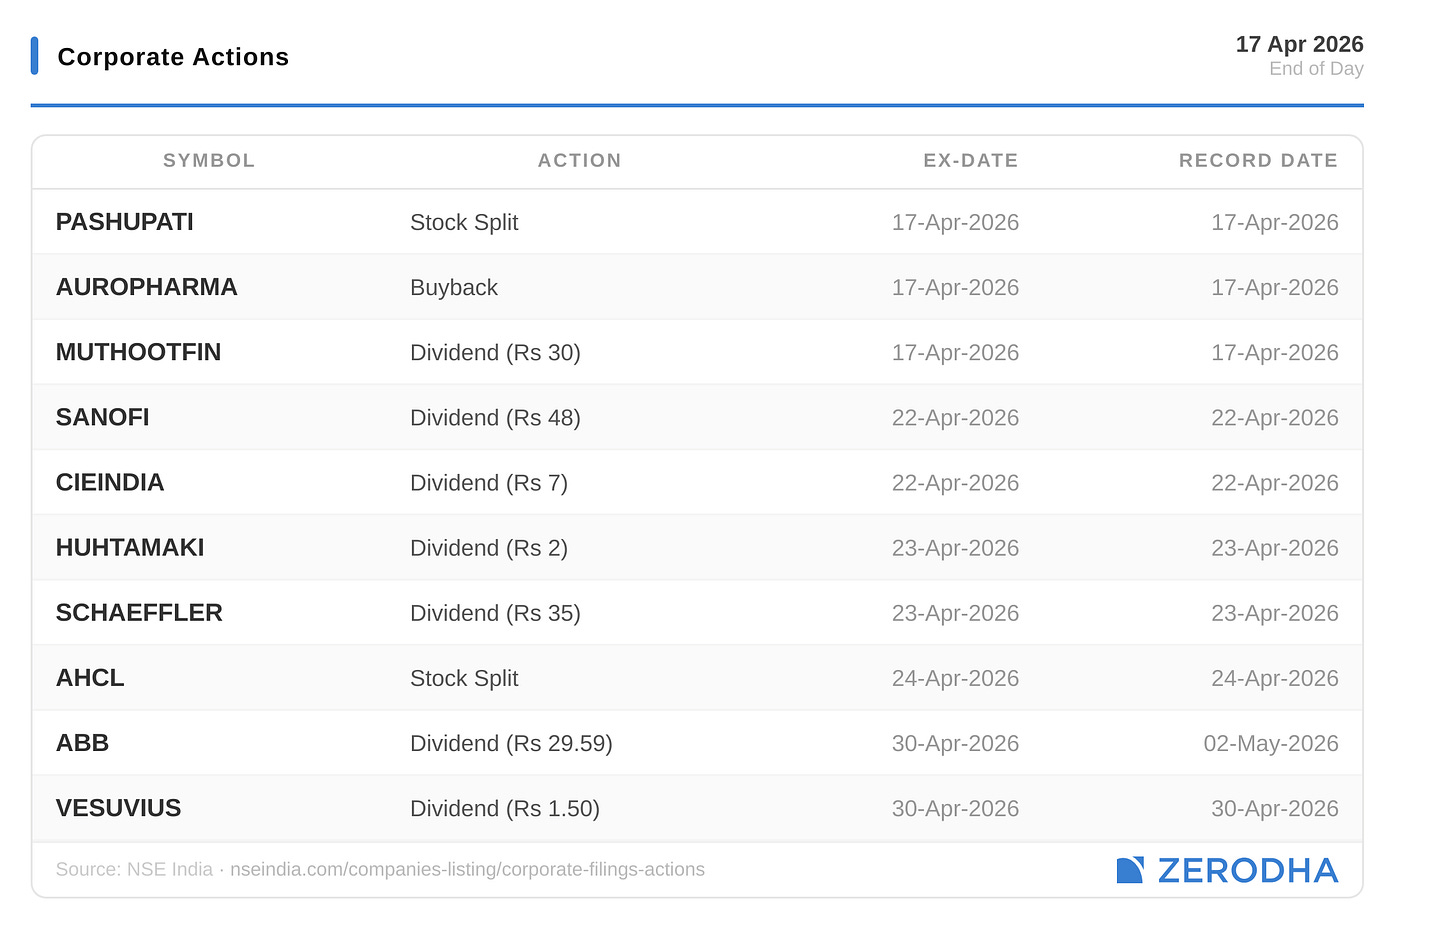Click the AHCL record date cell
This screenshot has width=1456, height=937.
click(1275, 679)
